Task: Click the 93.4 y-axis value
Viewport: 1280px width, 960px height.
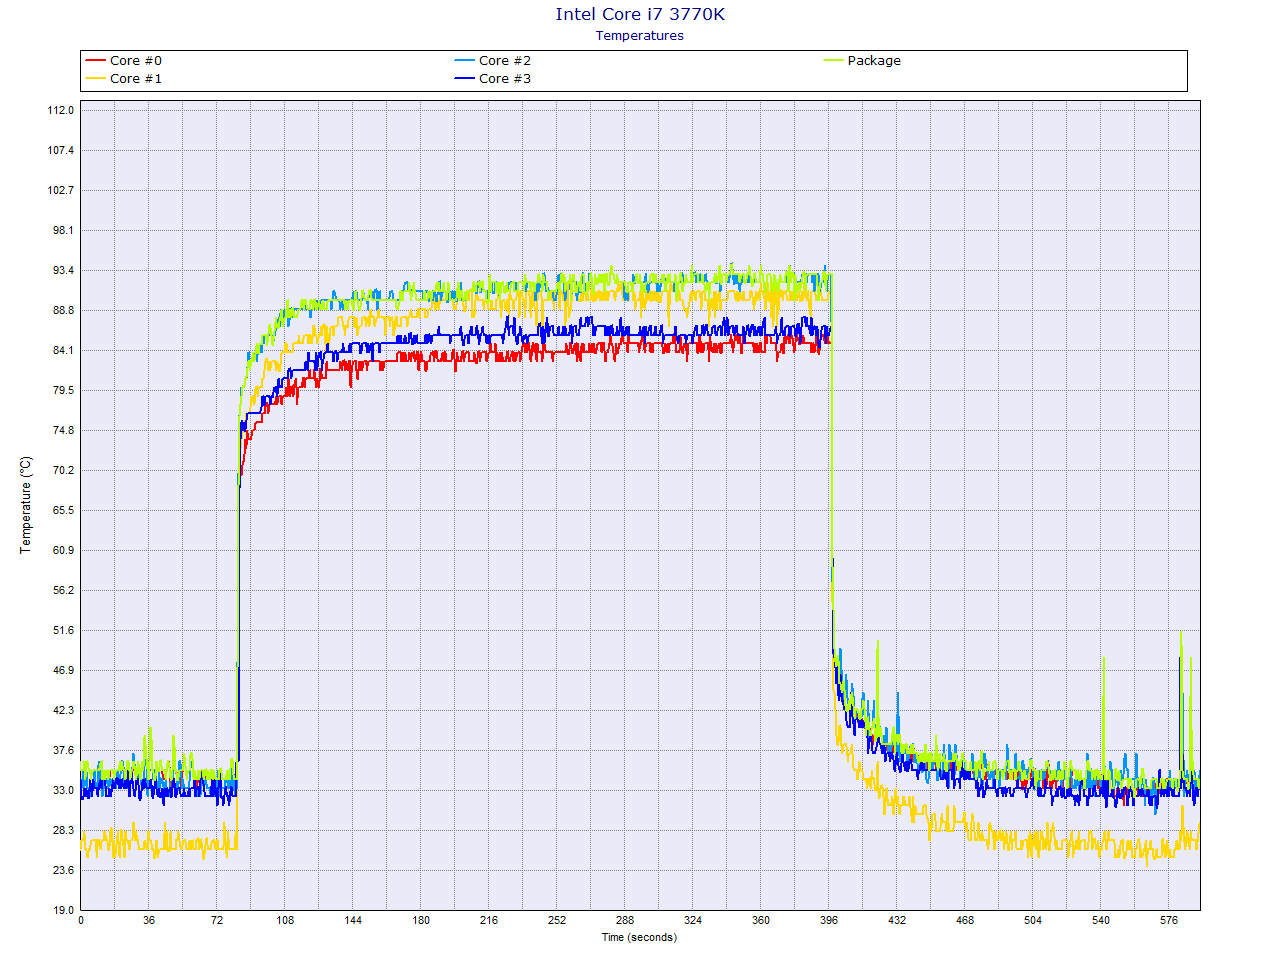Action: click(64, 270)
